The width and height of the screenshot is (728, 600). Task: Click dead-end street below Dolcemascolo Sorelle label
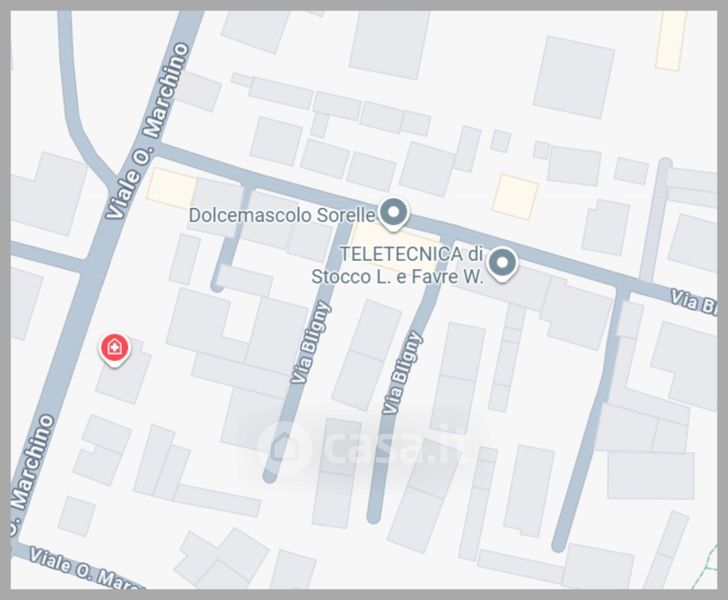[x=229, y=239]
